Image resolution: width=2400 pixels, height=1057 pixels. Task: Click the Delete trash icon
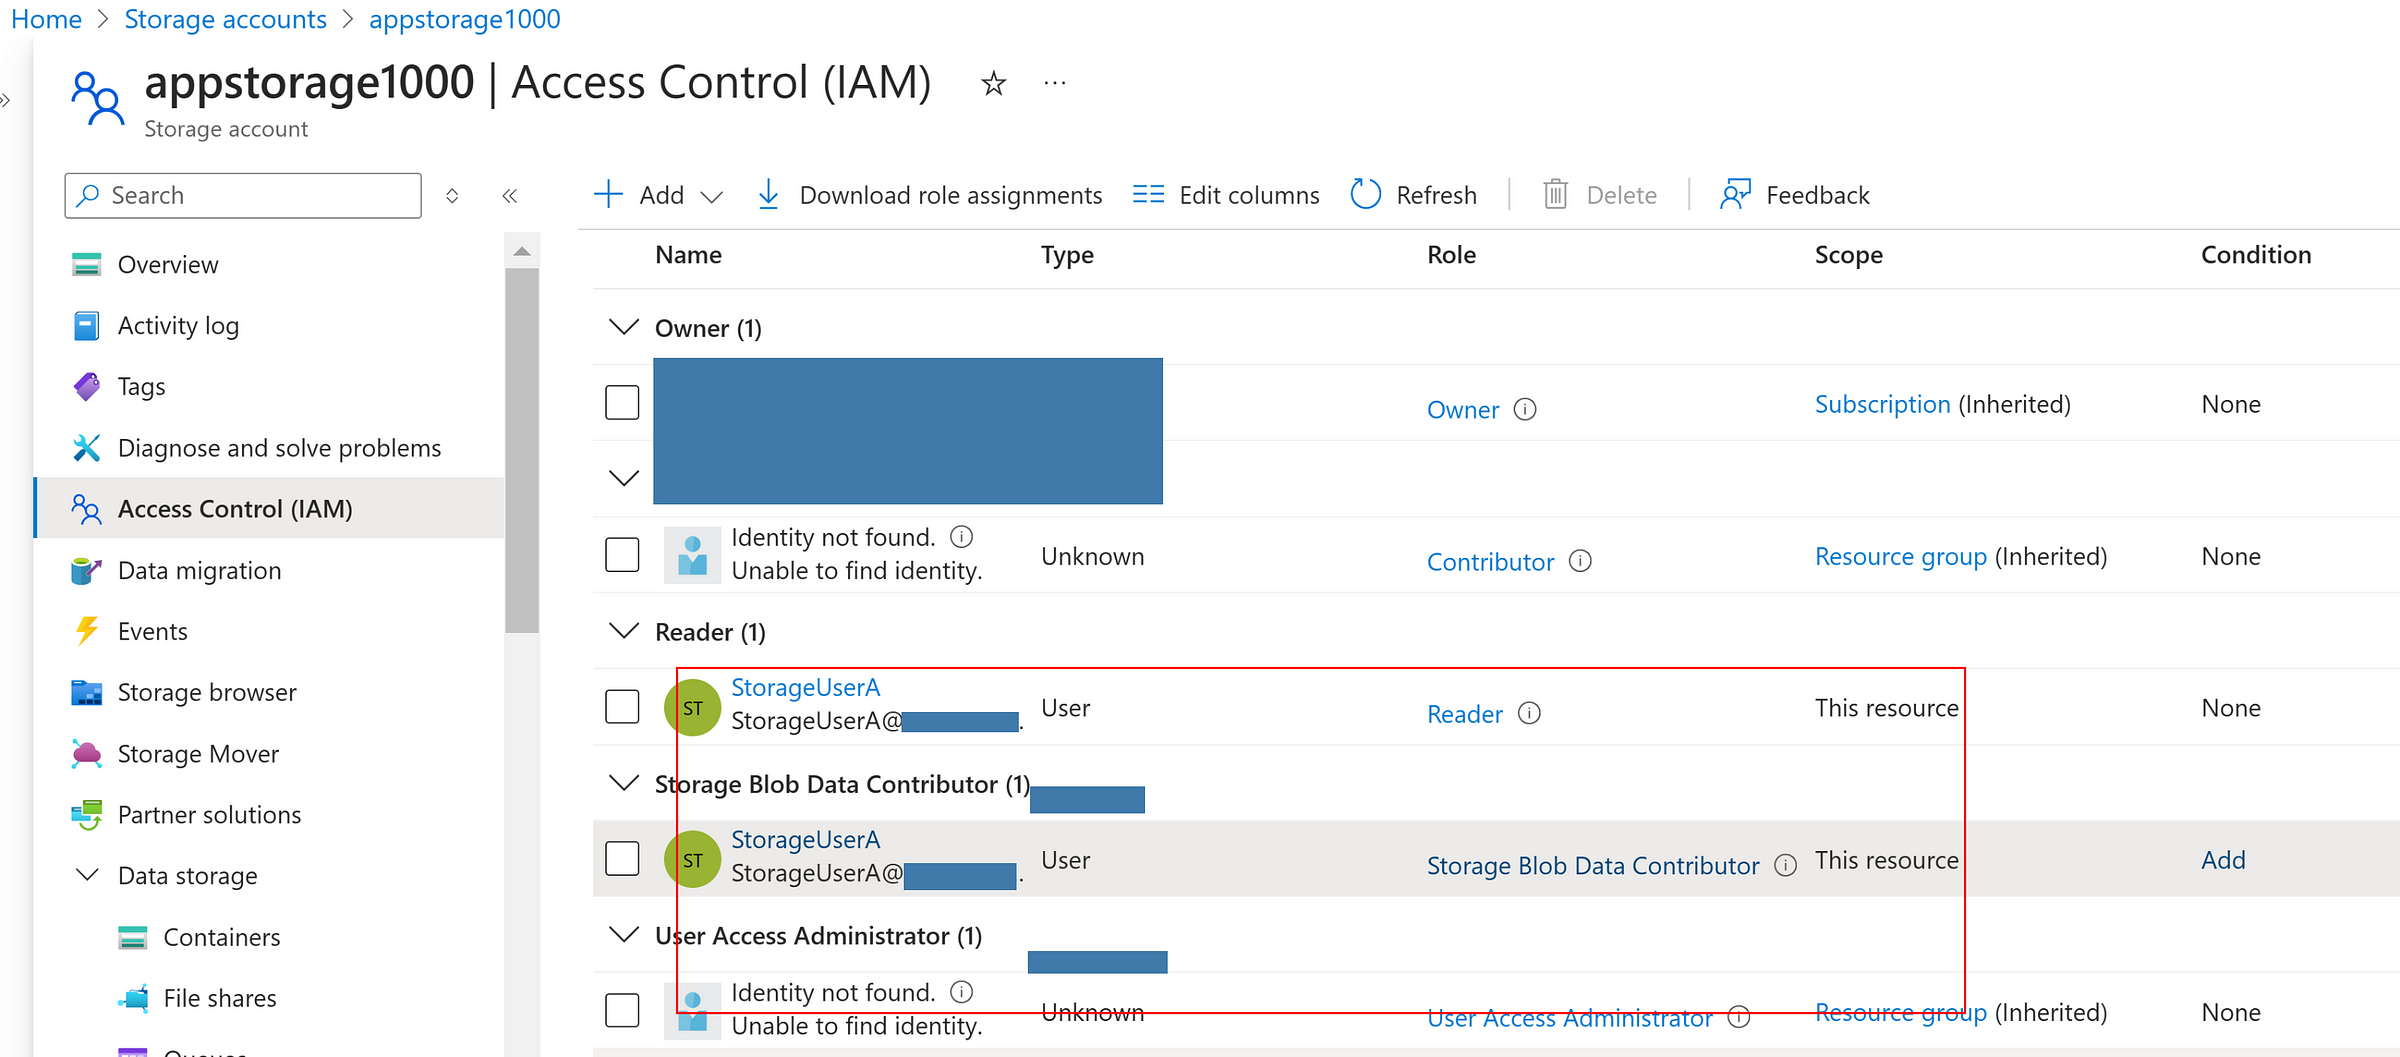click(1555, 194)
